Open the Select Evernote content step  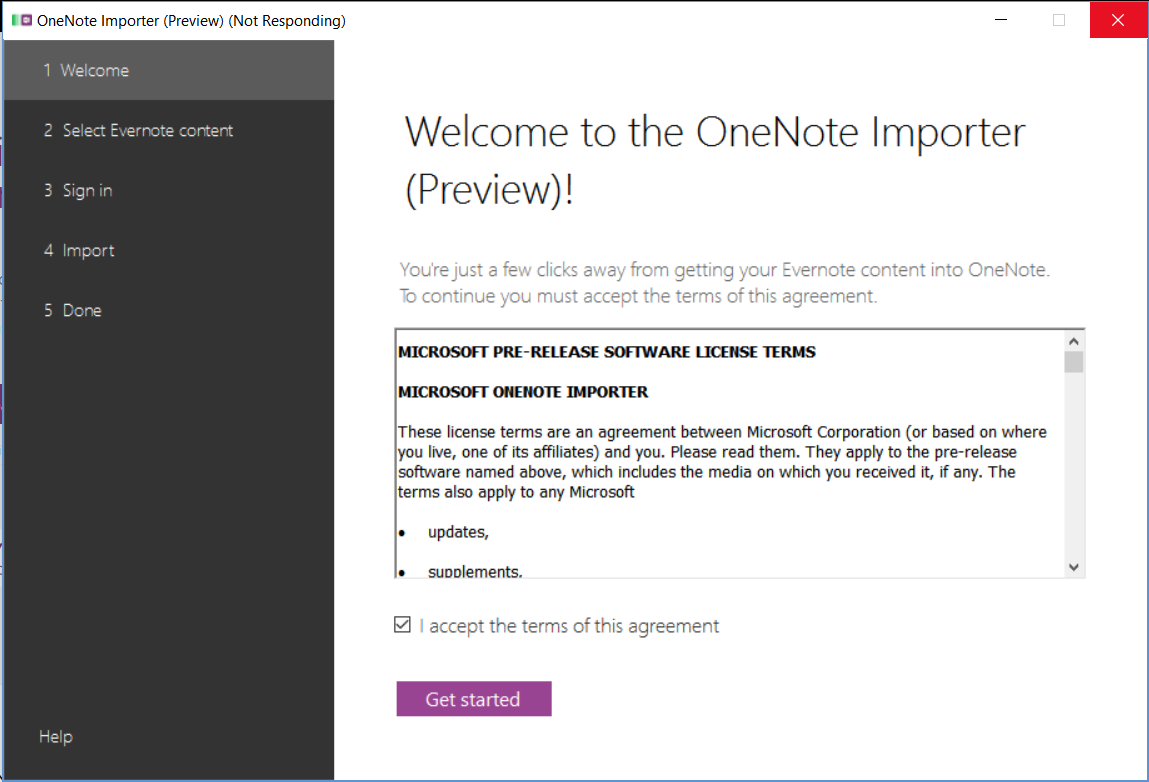139,130
